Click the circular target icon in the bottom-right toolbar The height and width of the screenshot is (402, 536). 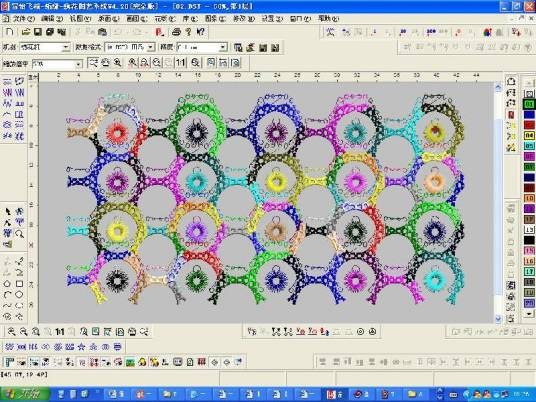click(x=360, y=332)
